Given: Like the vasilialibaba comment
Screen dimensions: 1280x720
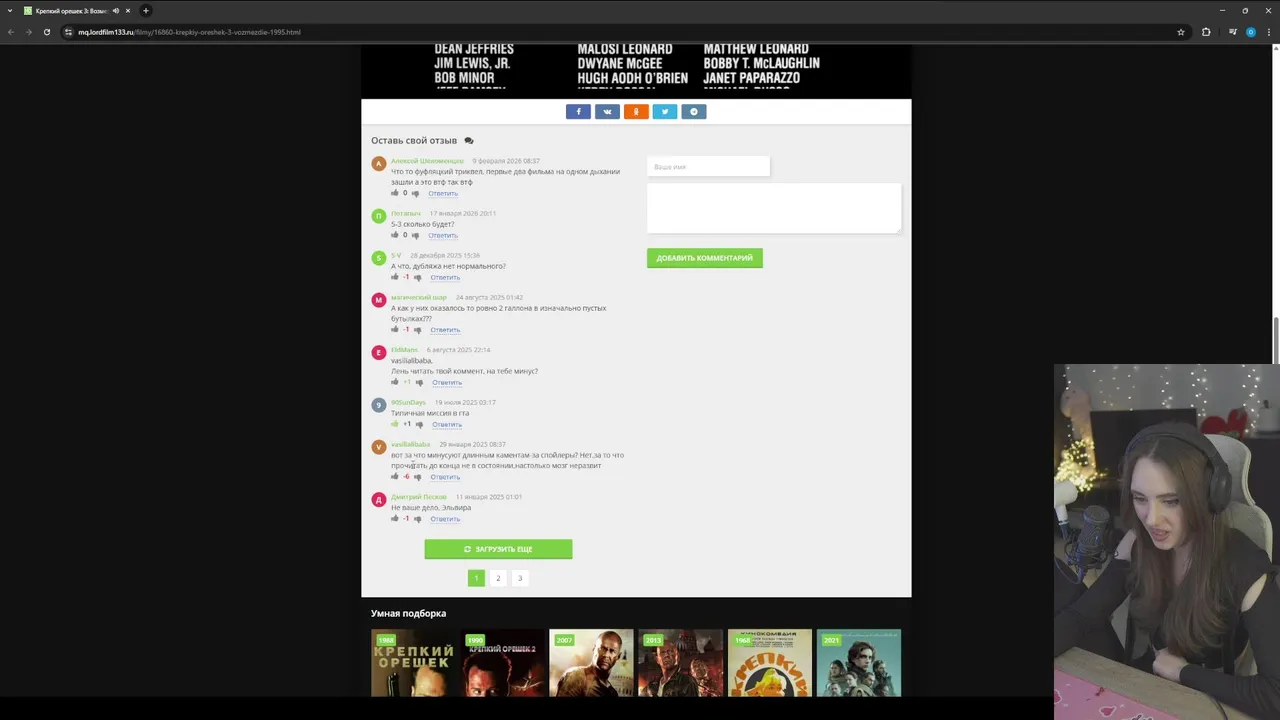Looking at the screenshot, I should pos(395,476).
